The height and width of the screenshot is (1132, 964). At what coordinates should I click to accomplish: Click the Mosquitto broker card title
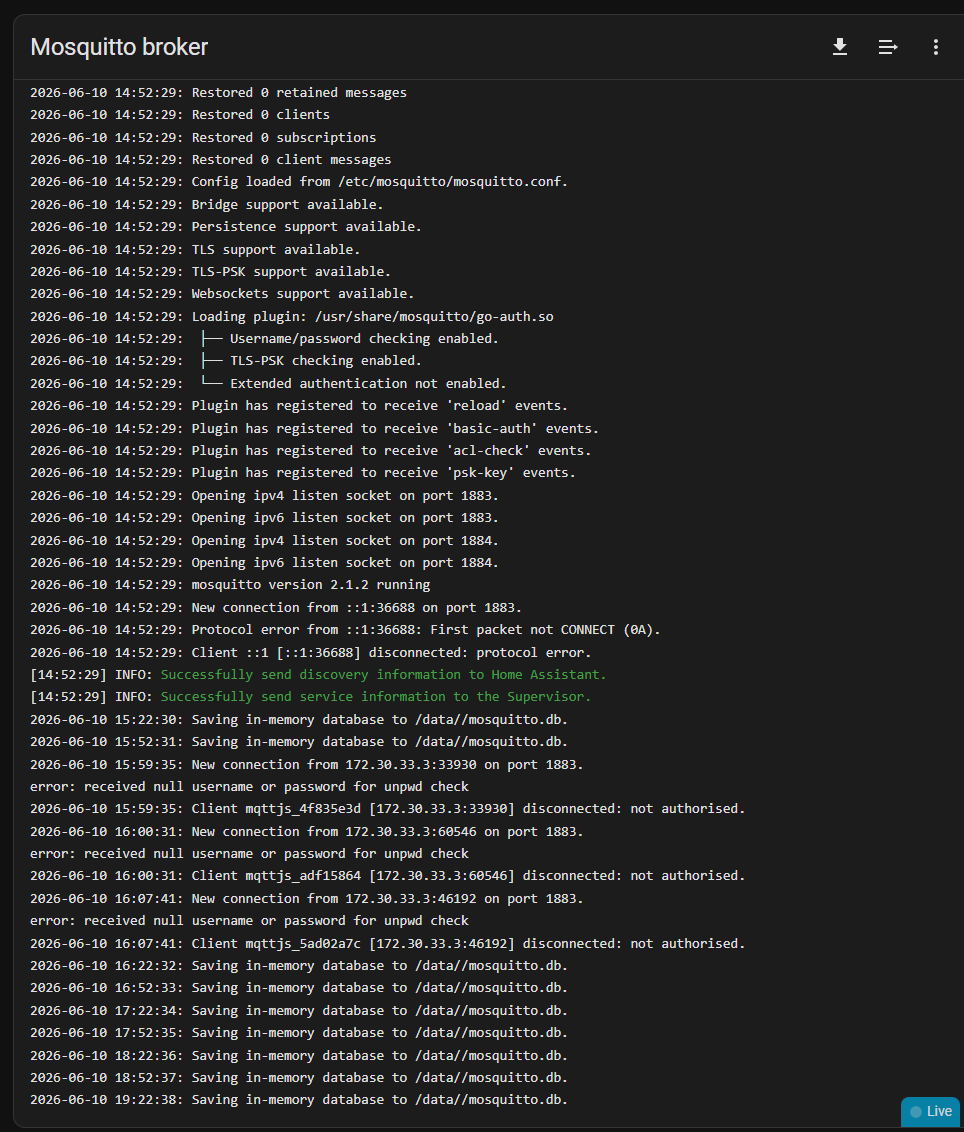pos(119,47)
